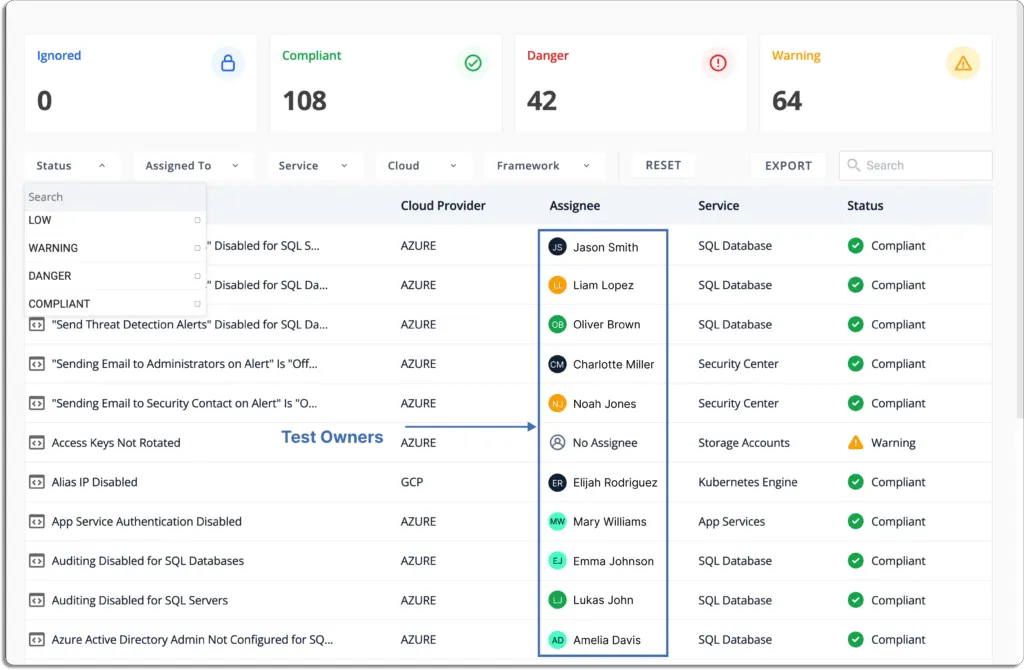
Task: Click the green check icon on the Compliant card
Action: coord(472,63)
